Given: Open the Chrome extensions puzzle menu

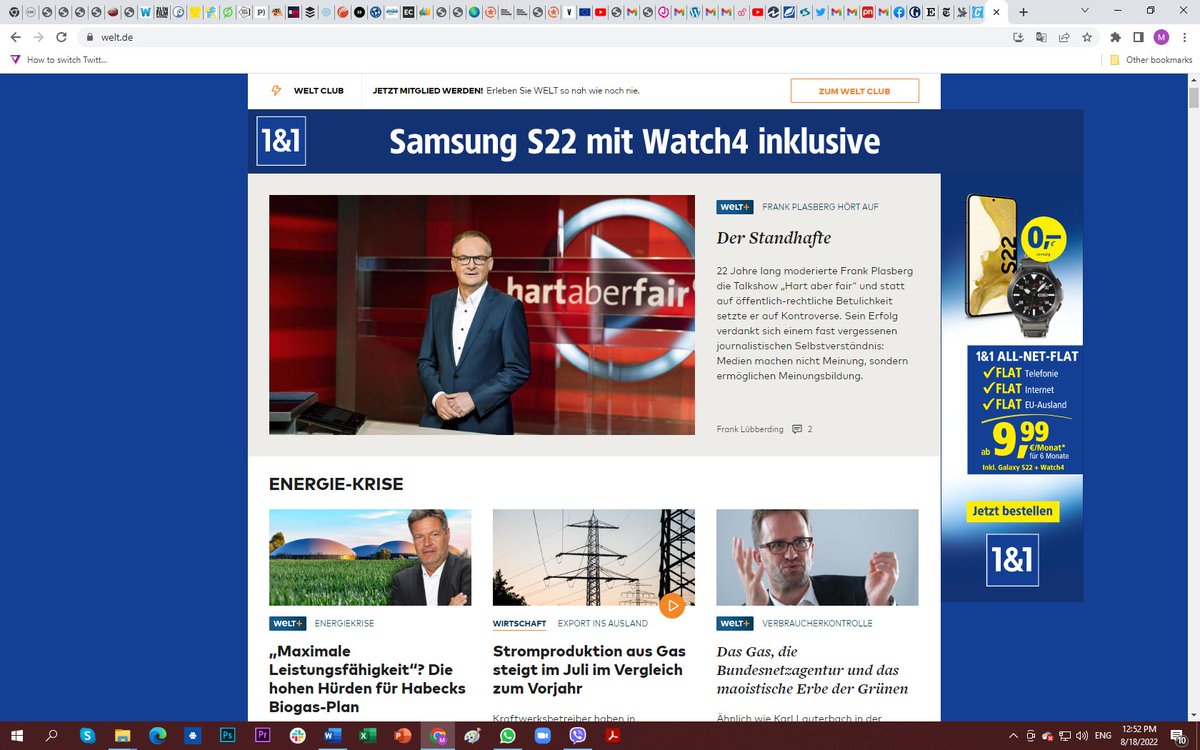Looking at the screenshot, I should pyautogui.click(x=1115, y=37).
